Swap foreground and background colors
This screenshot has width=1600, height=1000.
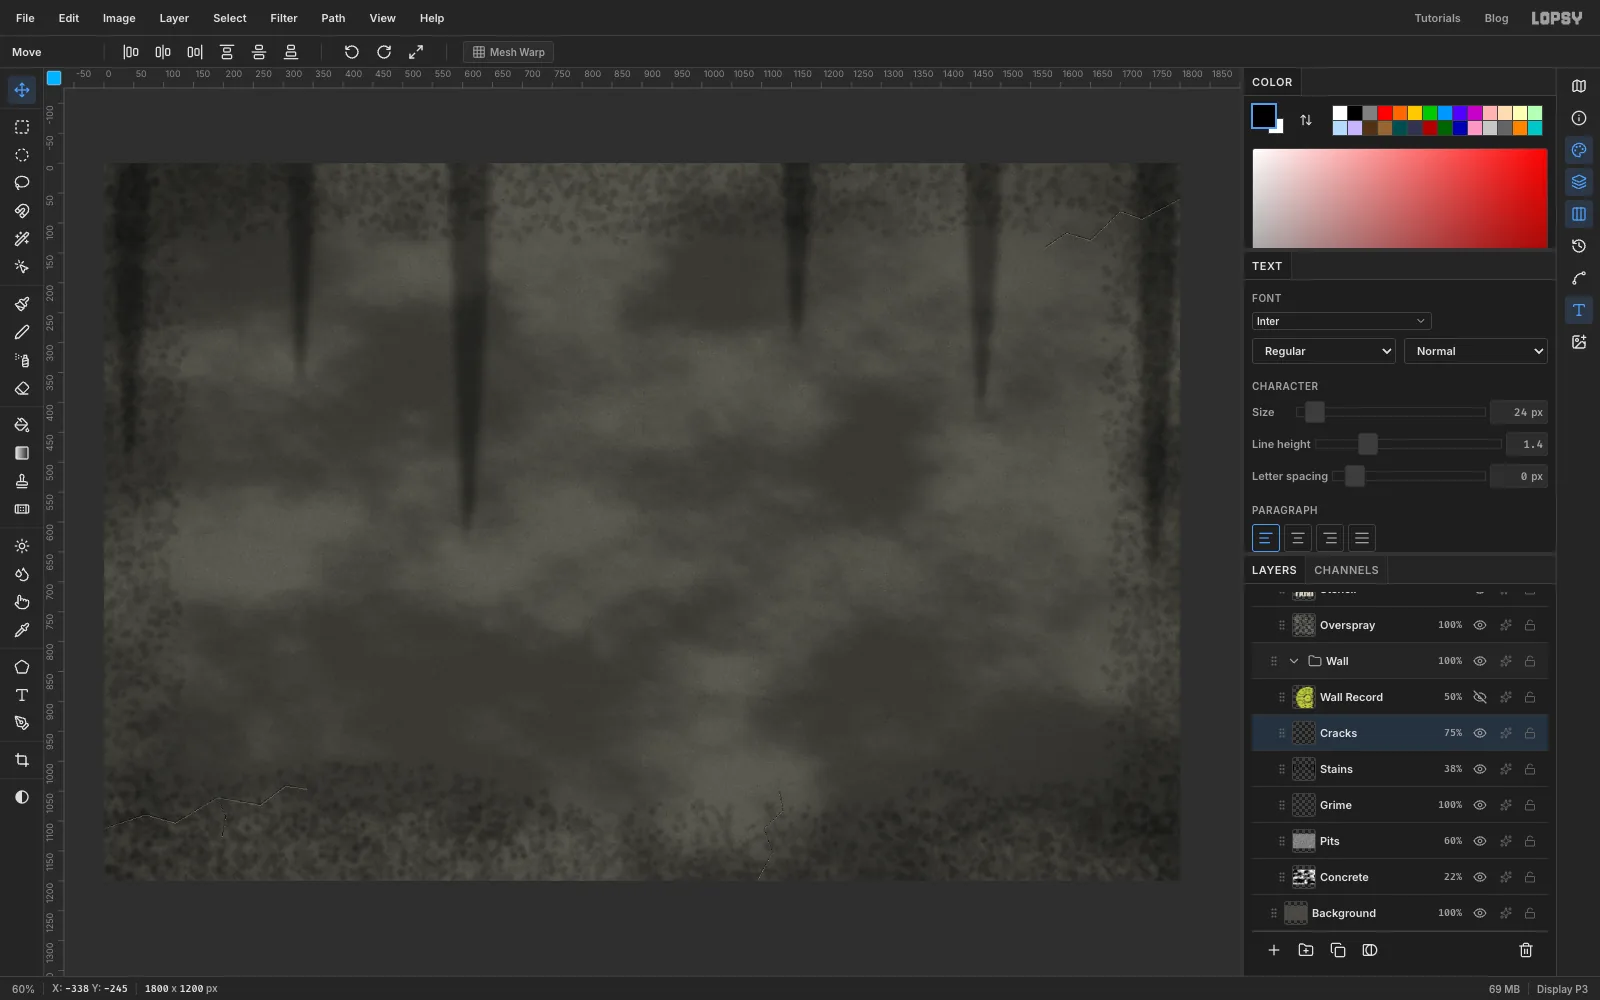(1306, 120)
